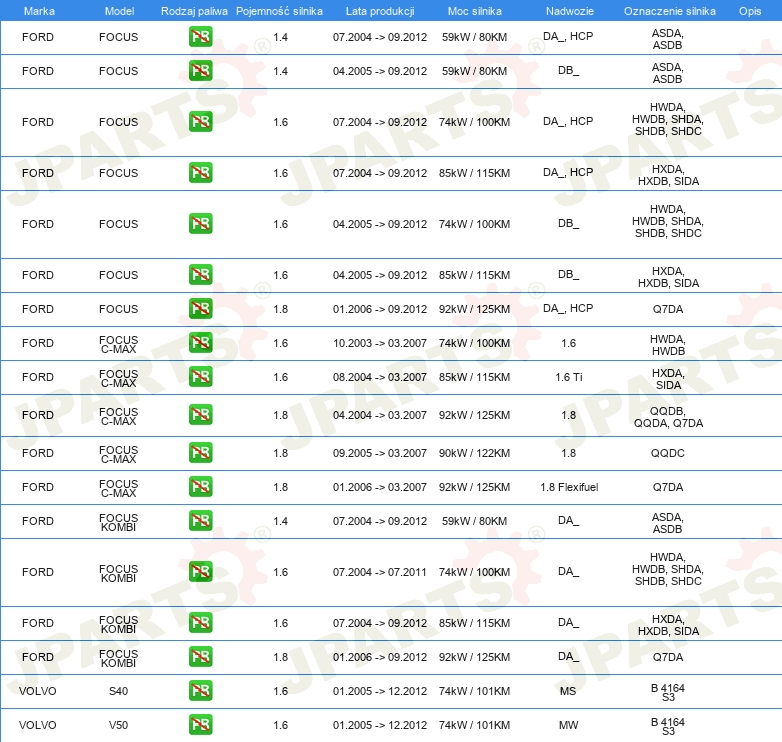Click petrol icon in Focus 1.4 DB_ row
Image resolution: width=782 pixels, height=742 pixels.
click(200, 71)
